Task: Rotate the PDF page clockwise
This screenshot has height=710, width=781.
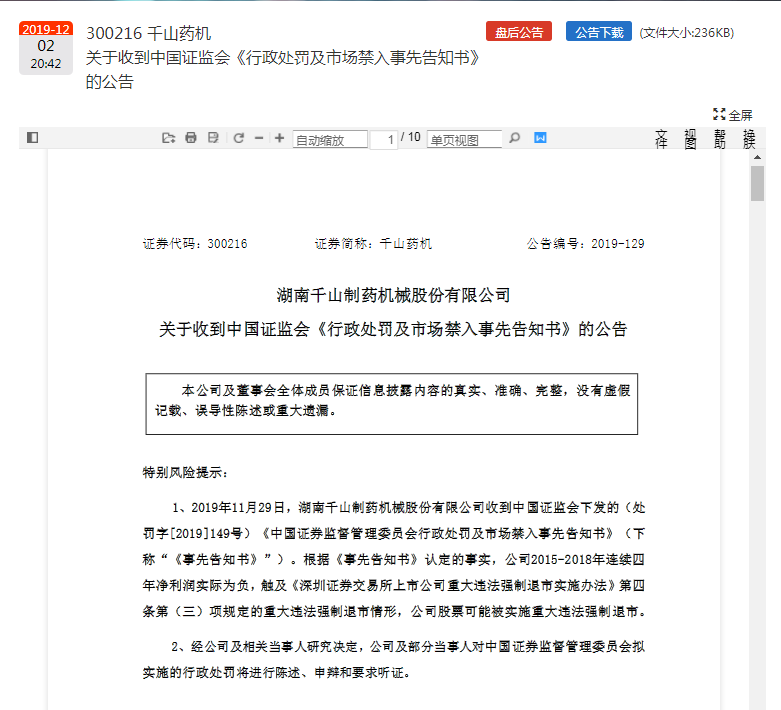Action: pos(239,138)
